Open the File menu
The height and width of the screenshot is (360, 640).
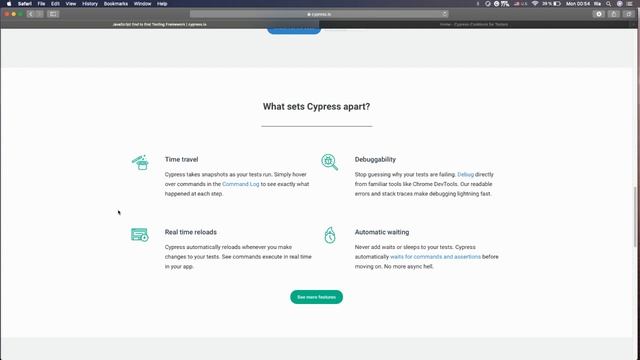tap(41, 4)
